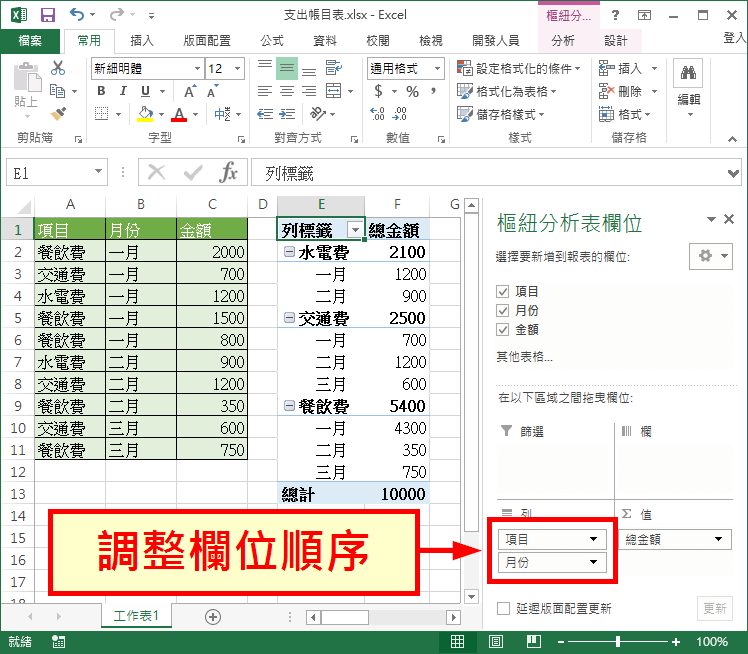The height and width of the screenshot is (654, 748).
Task: Toggle Bold formatting
Action: tap(101, 91)
